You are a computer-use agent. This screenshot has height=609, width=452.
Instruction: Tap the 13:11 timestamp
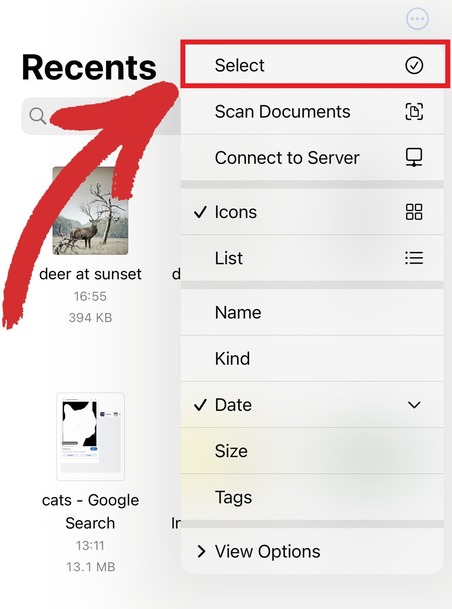click(x=90, y=545)
